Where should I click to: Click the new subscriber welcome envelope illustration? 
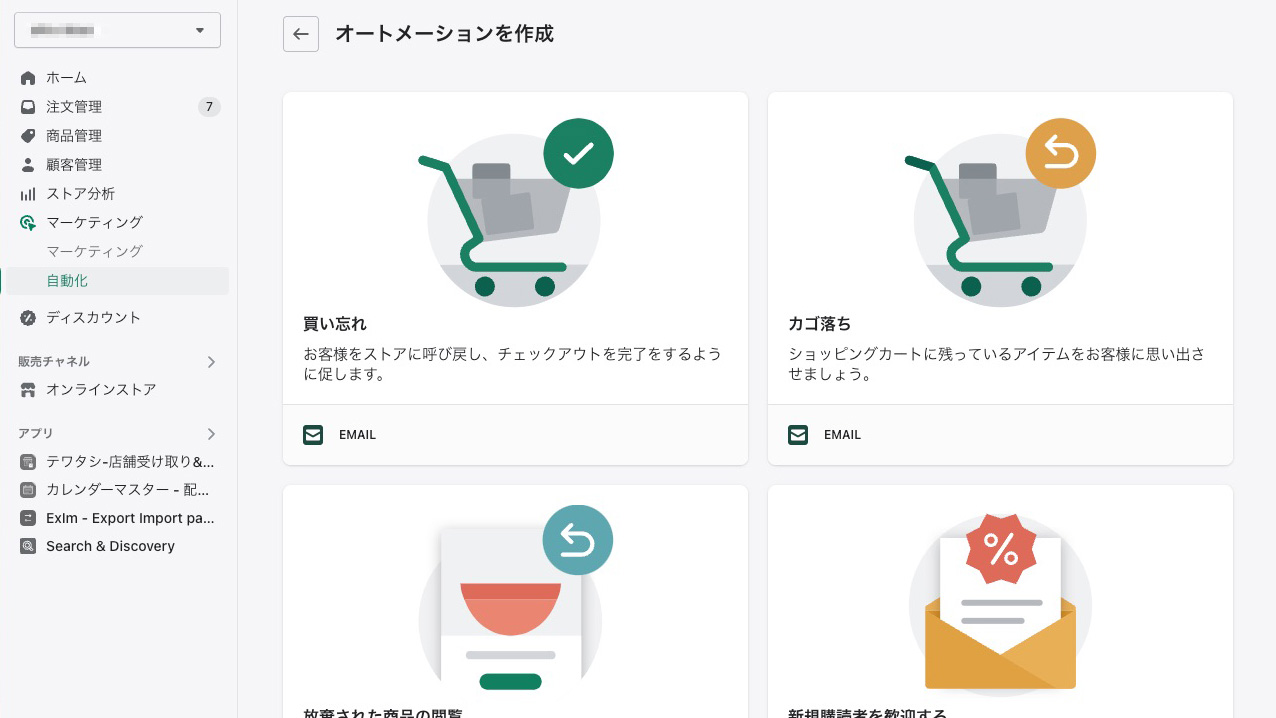(x=1000, y=601)
